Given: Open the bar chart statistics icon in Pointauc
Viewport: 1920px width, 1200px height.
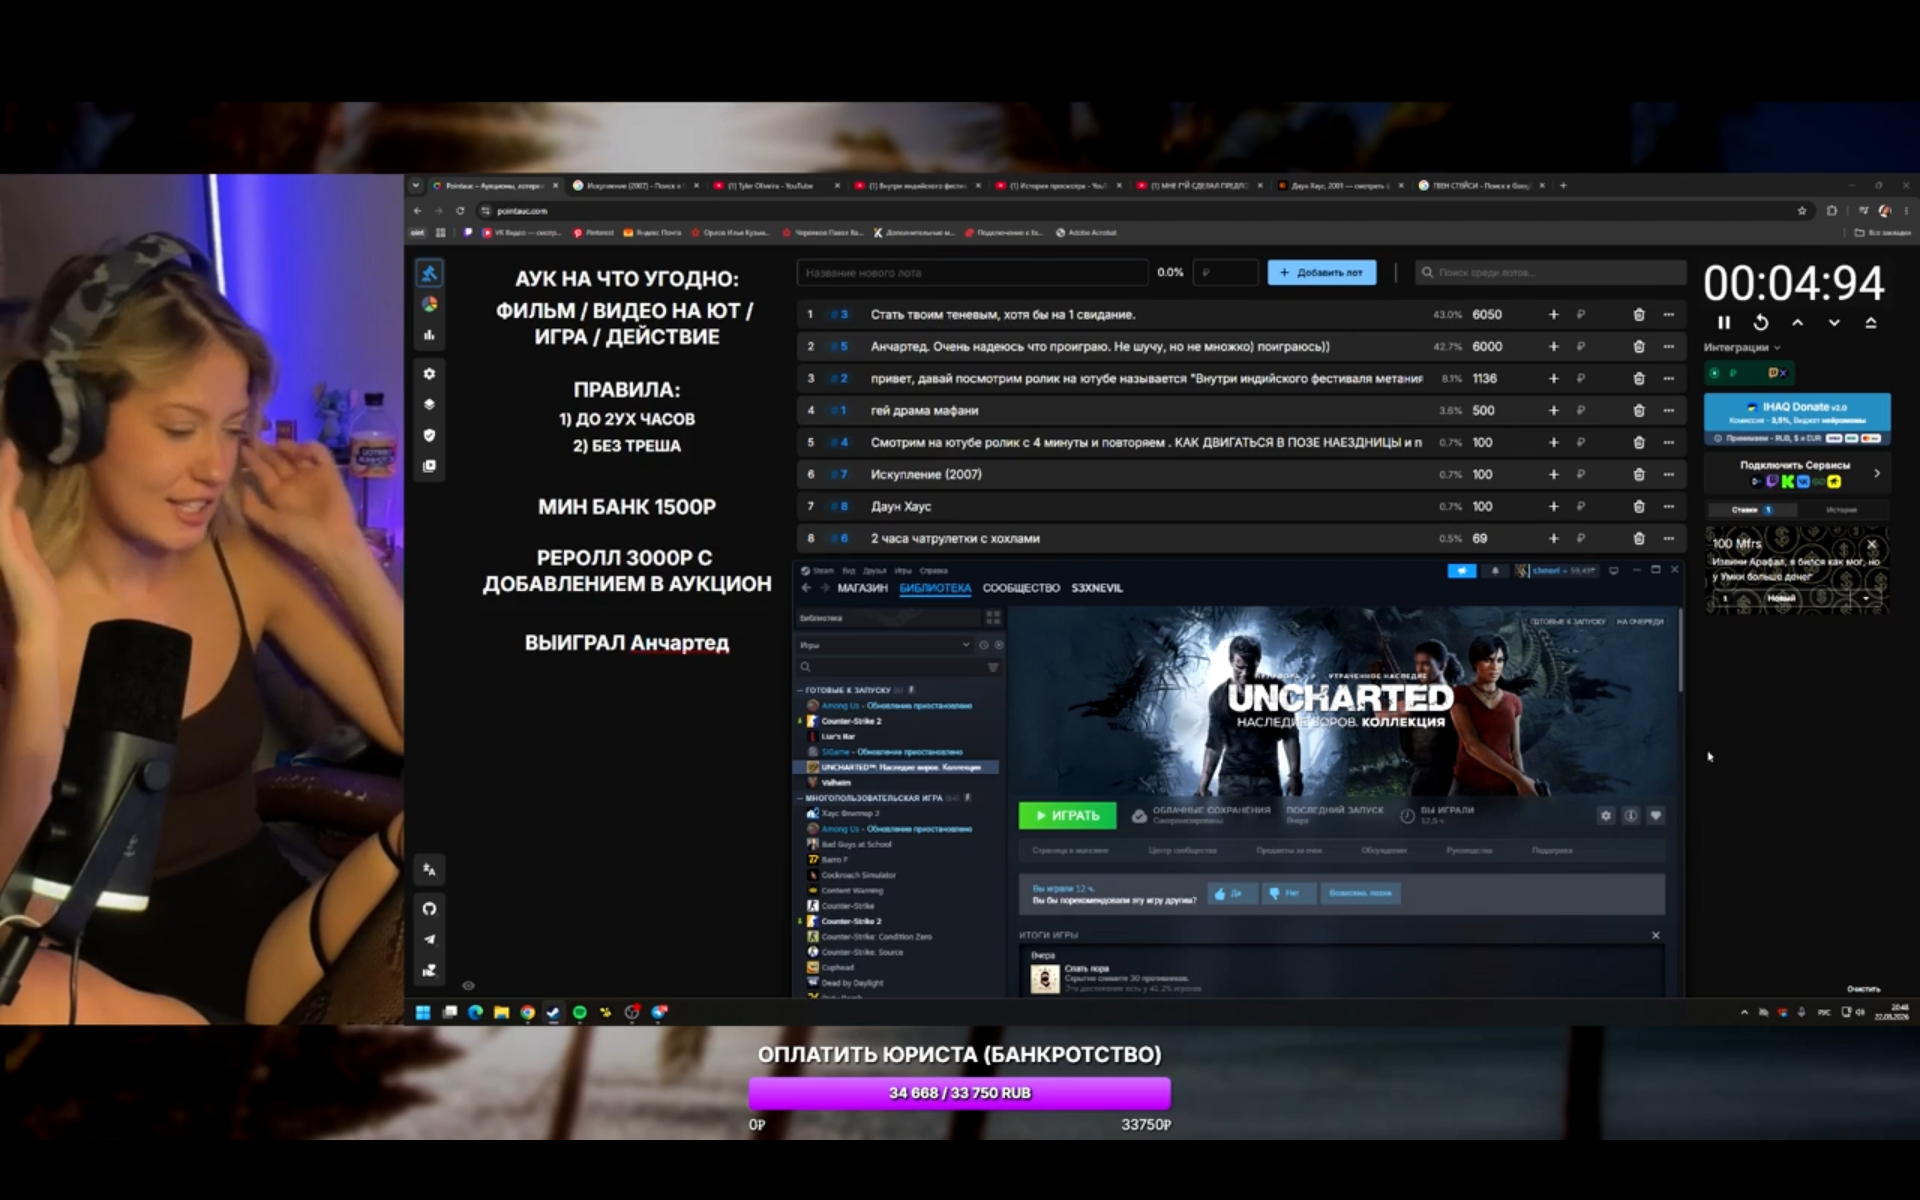Looking at the screenshot, I should 429,335.
